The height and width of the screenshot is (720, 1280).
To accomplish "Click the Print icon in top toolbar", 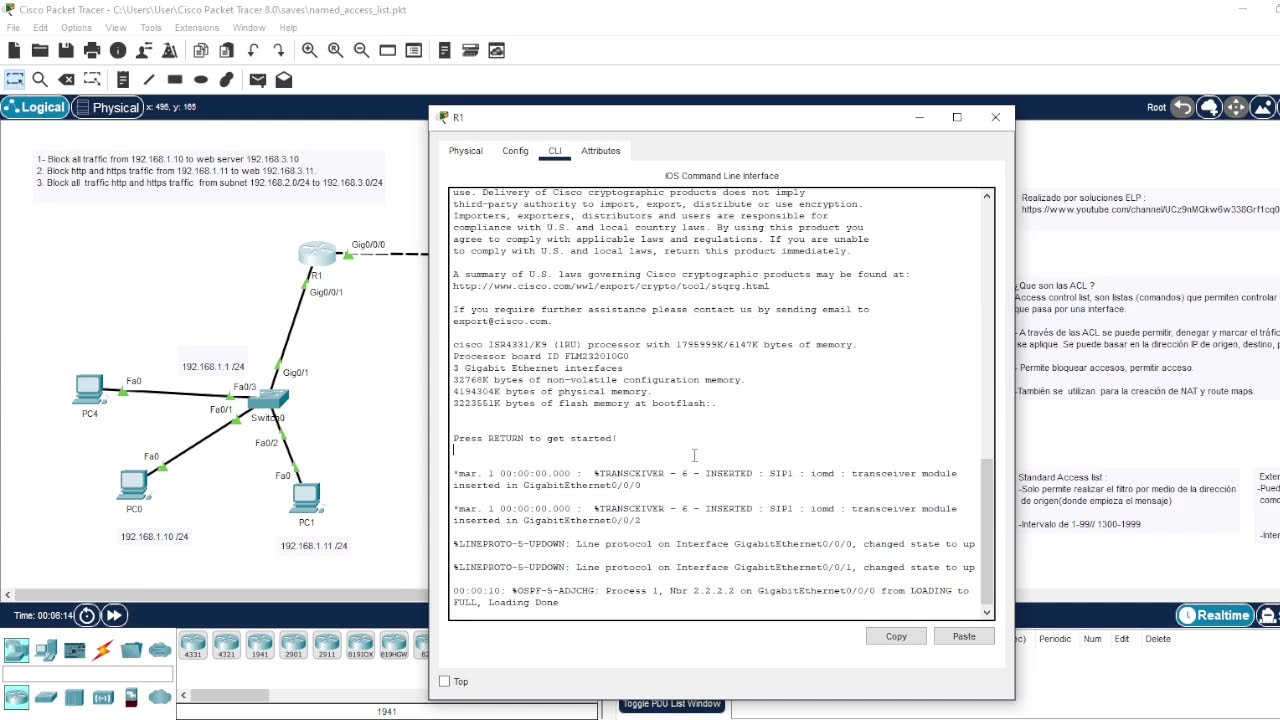I will click(x=92, y=50).
